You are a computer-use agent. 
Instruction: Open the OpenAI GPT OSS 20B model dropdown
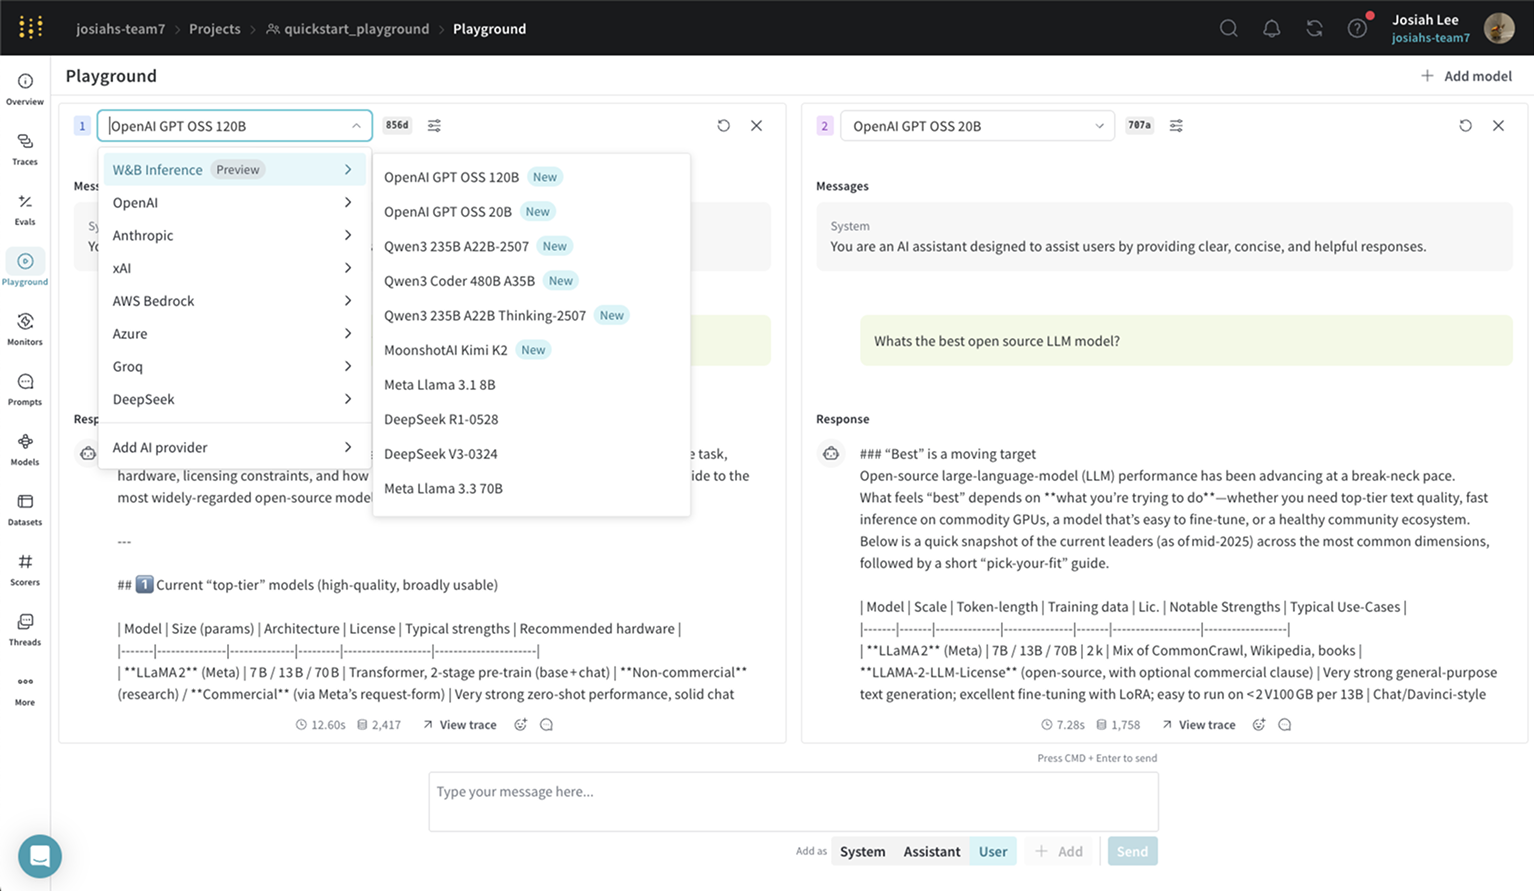click(977, 126)
